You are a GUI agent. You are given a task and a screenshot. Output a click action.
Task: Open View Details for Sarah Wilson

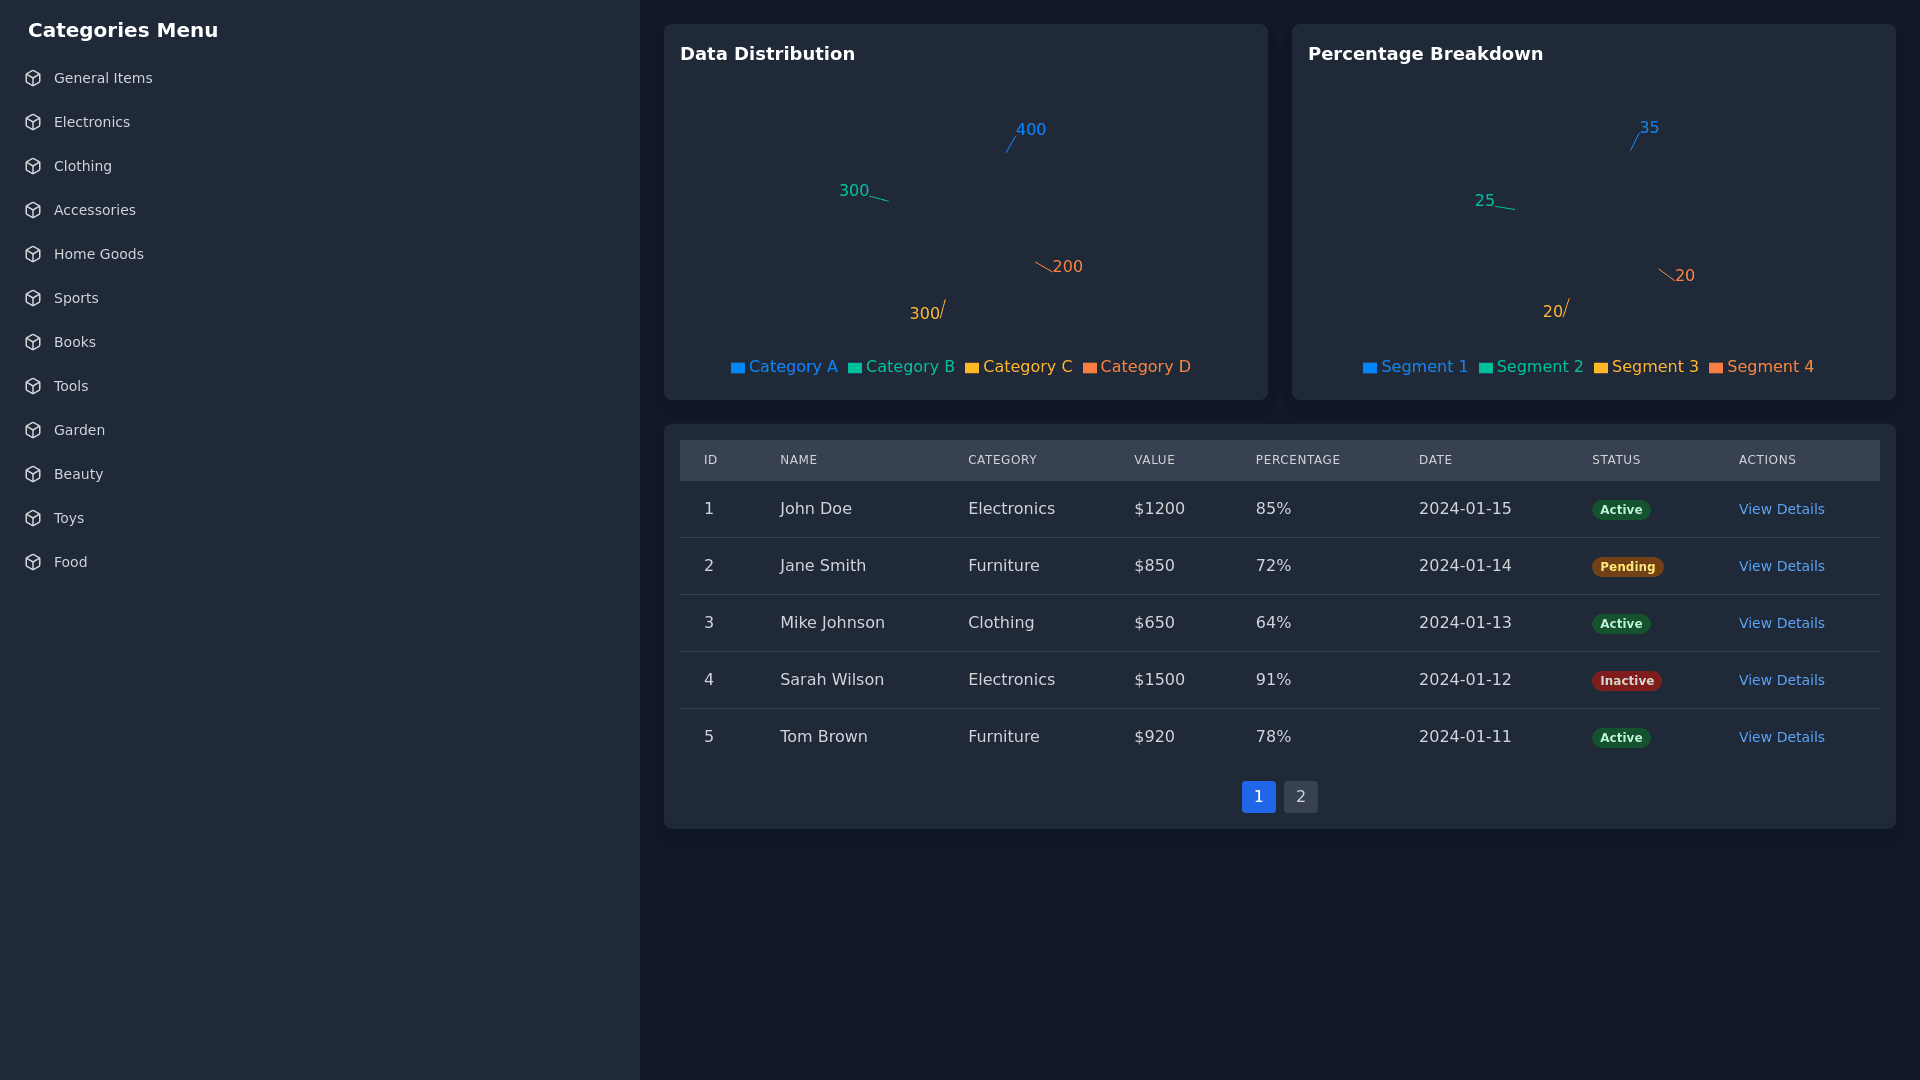pos(1781,680)
